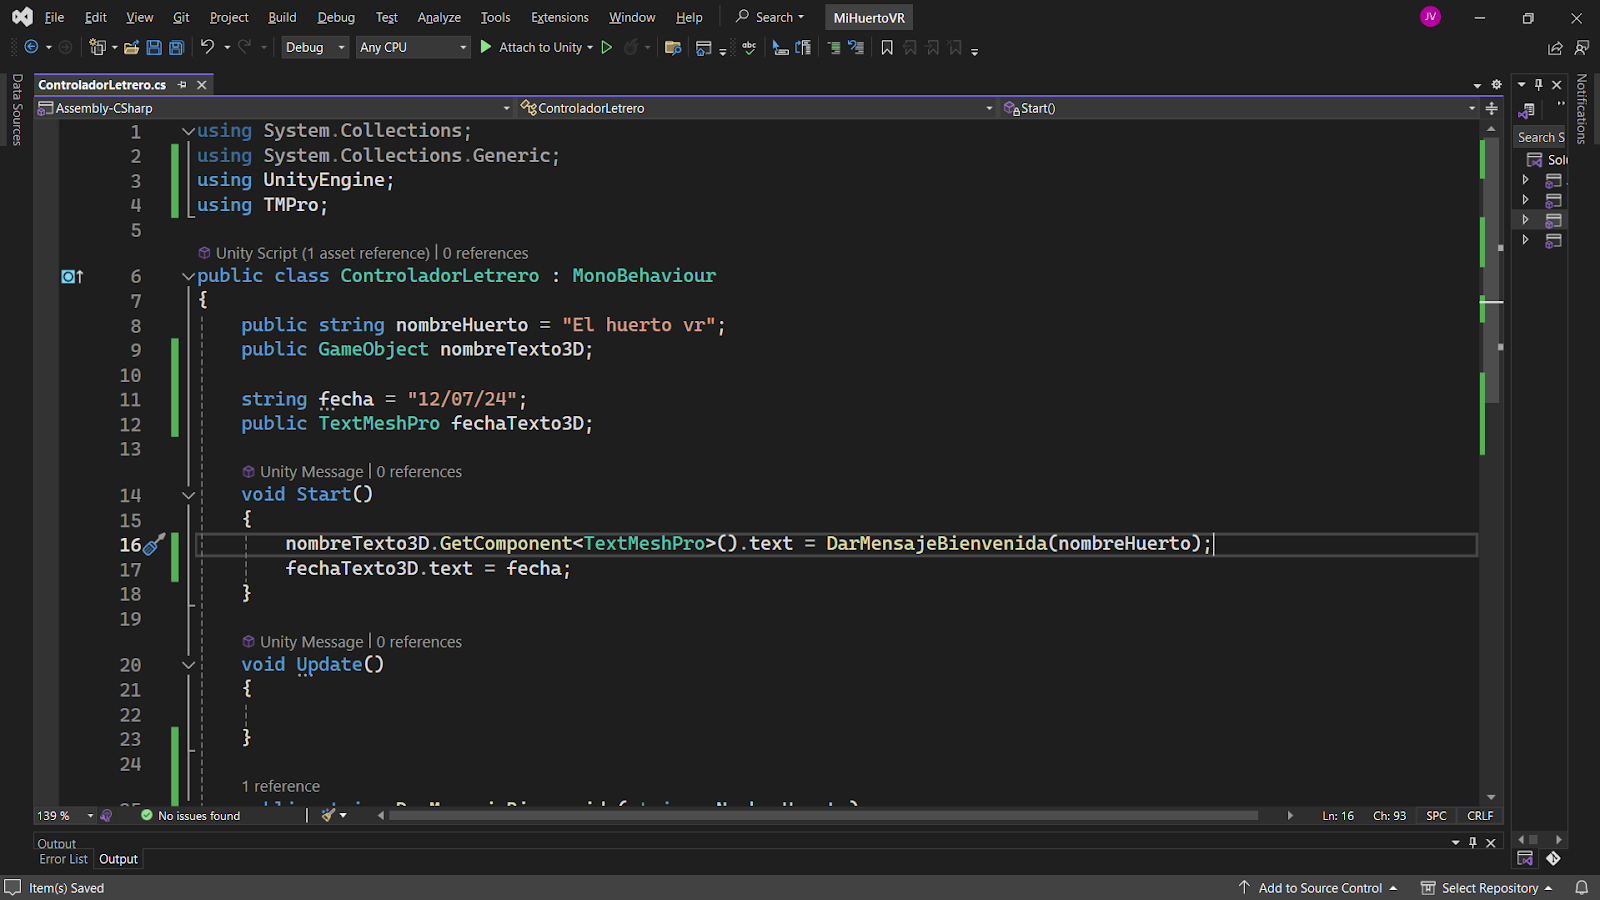
Task: Click the bookmark icon in the toolbar
Action: (x=886, y=47)
